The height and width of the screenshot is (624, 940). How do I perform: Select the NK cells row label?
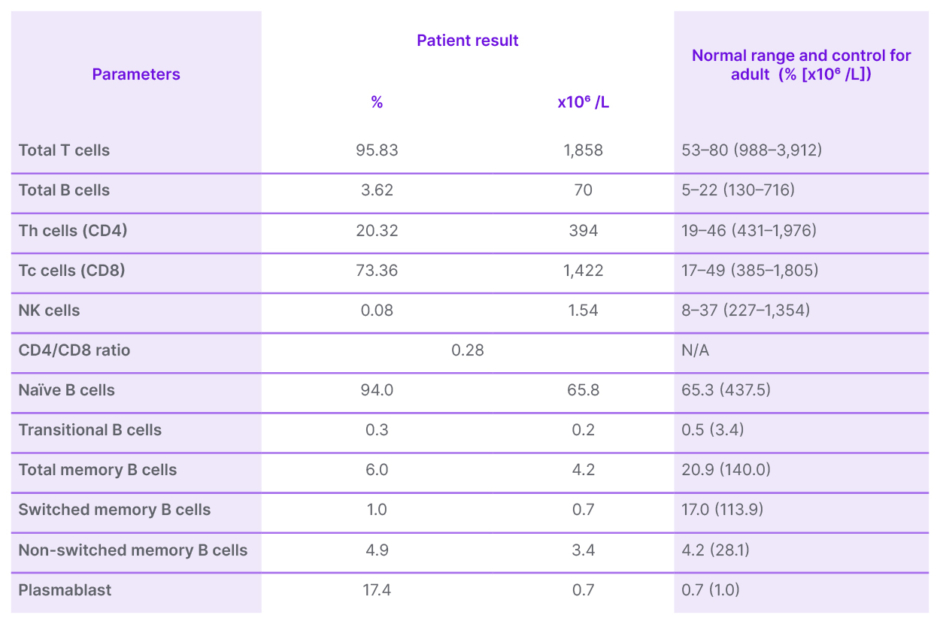(49, 310)
